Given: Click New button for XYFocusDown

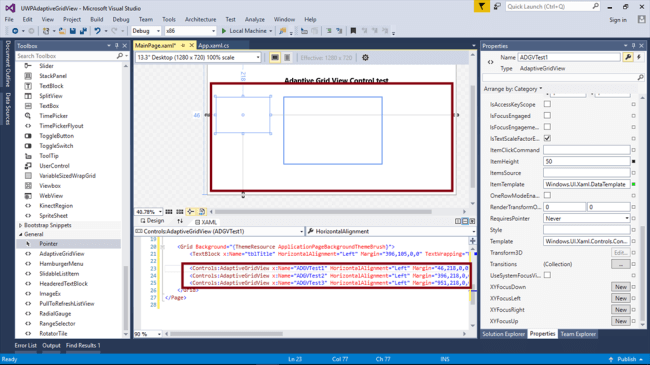Looking at the screenshot, I should click(x=621, y=287).
